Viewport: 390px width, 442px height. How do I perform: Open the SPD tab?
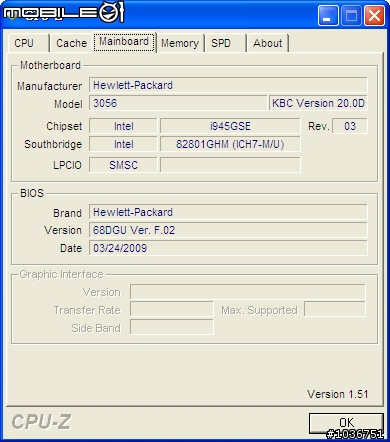coord(226,43)
